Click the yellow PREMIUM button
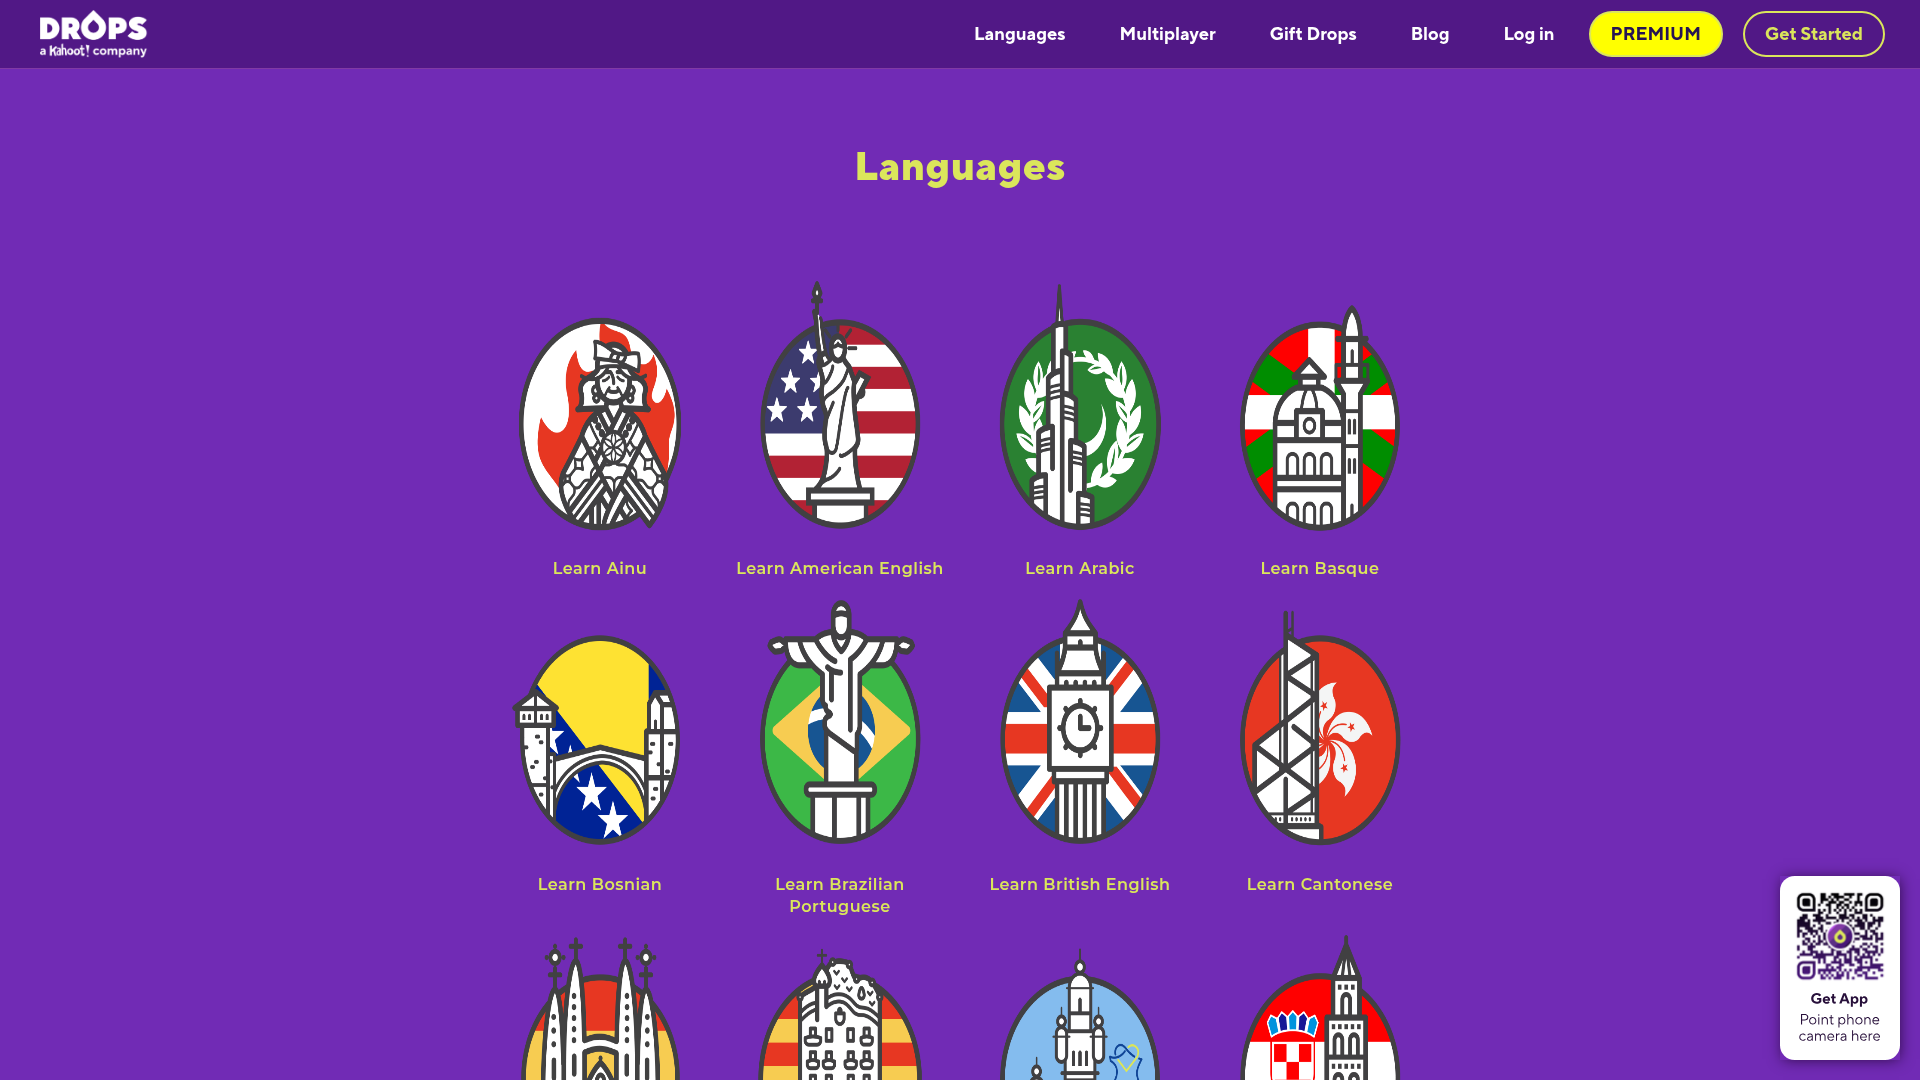 click(x=1656, y=34)
